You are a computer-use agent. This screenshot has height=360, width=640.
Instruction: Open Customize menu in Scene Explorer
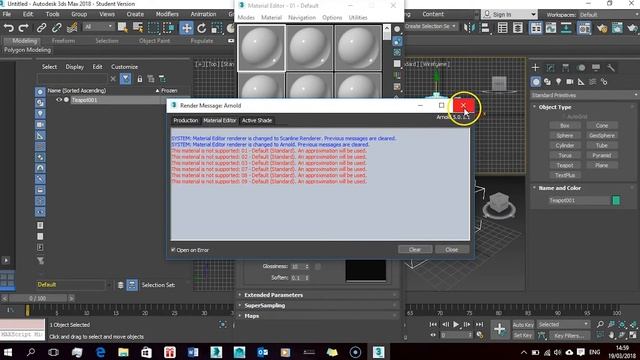[124, 67]
